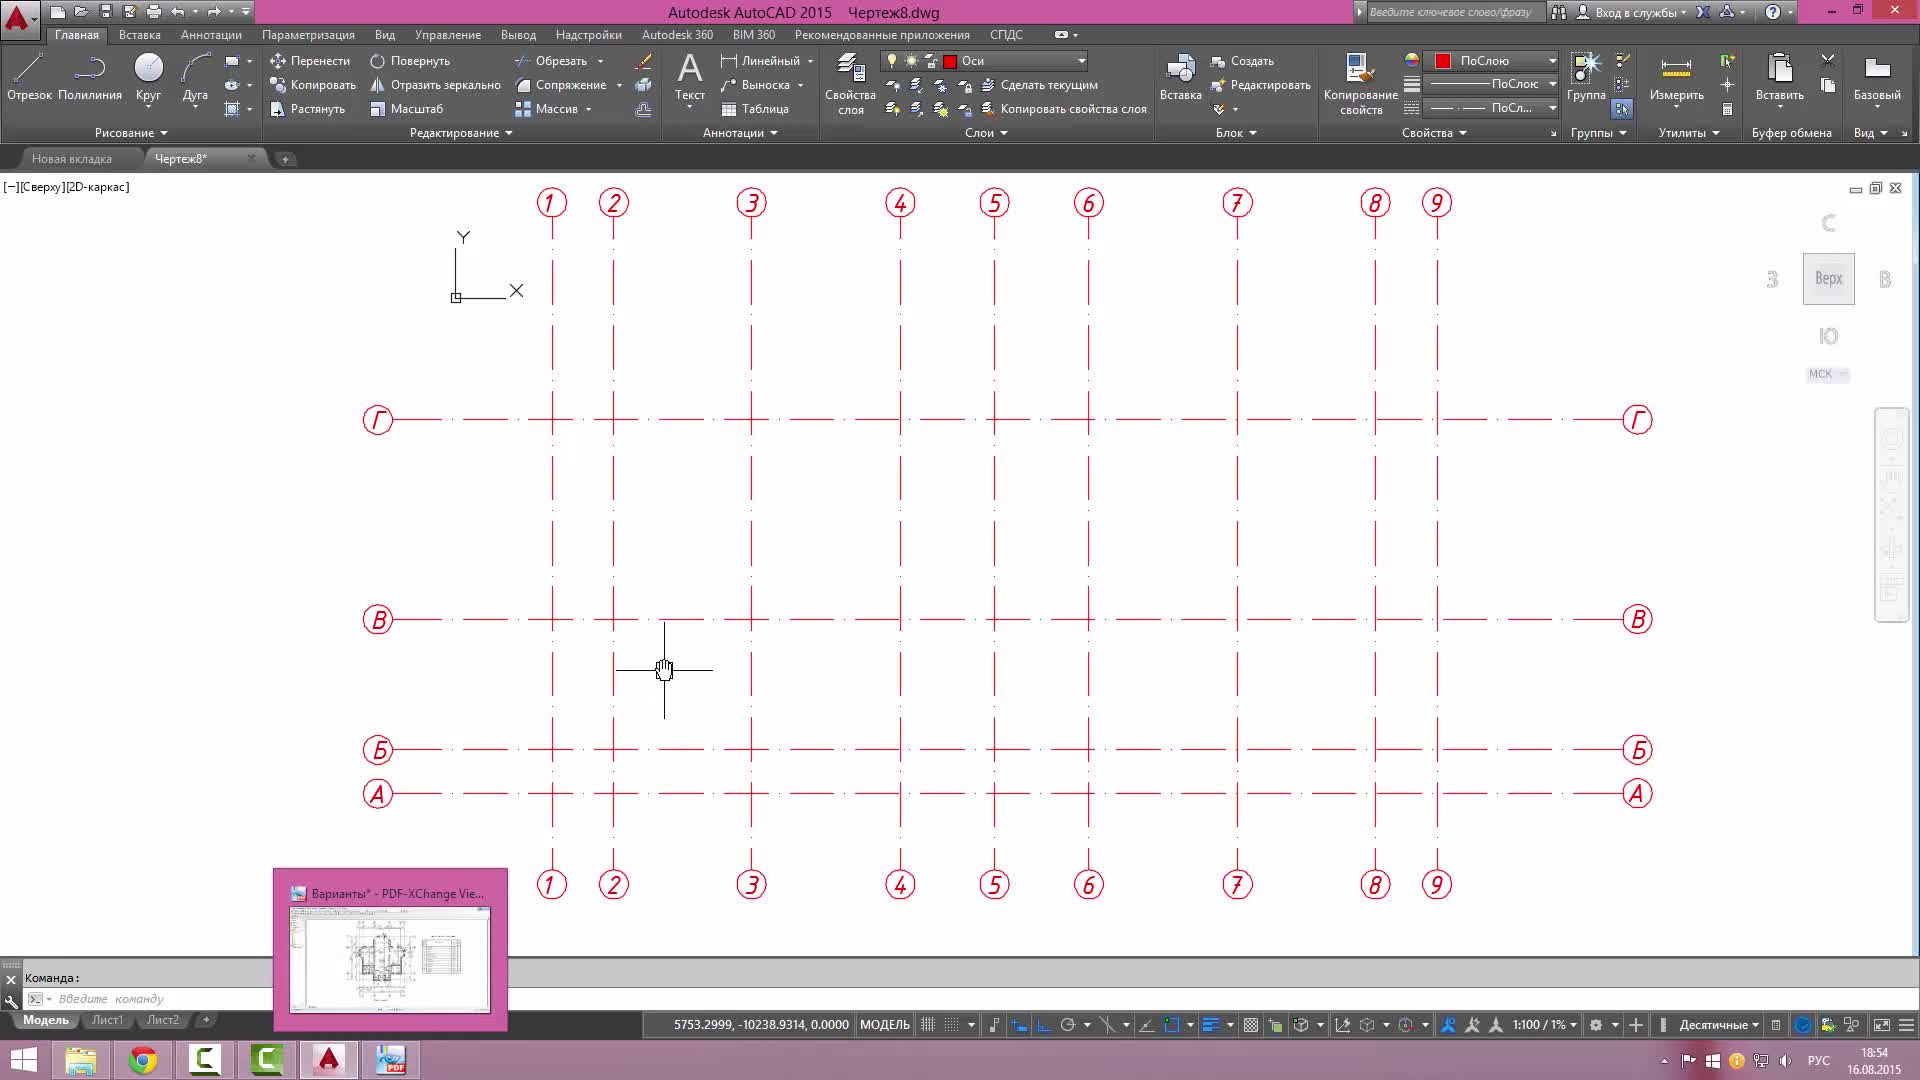Click the Отразить зеркально (Mirror) tool
The width and height of the screenshot is (1920, 1080).
click(x=435, y=85)
